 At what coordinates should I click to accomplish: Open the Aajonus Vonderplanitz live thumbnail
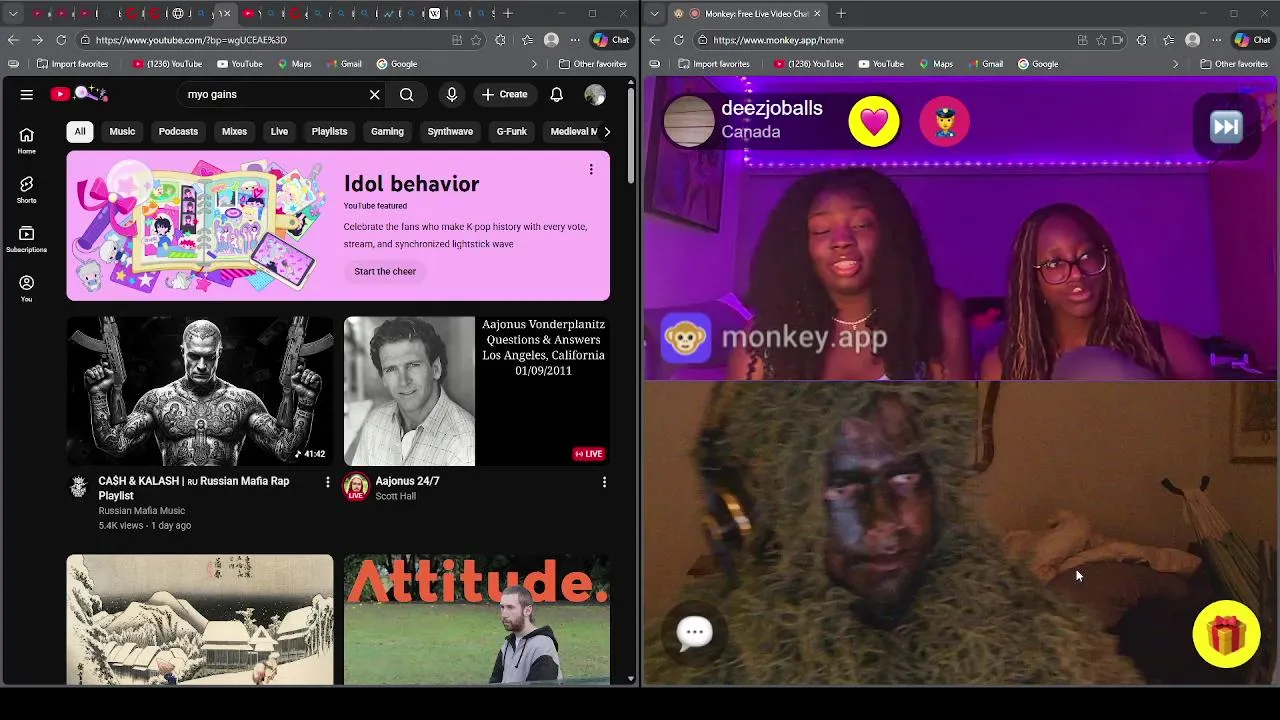point(477,391)
